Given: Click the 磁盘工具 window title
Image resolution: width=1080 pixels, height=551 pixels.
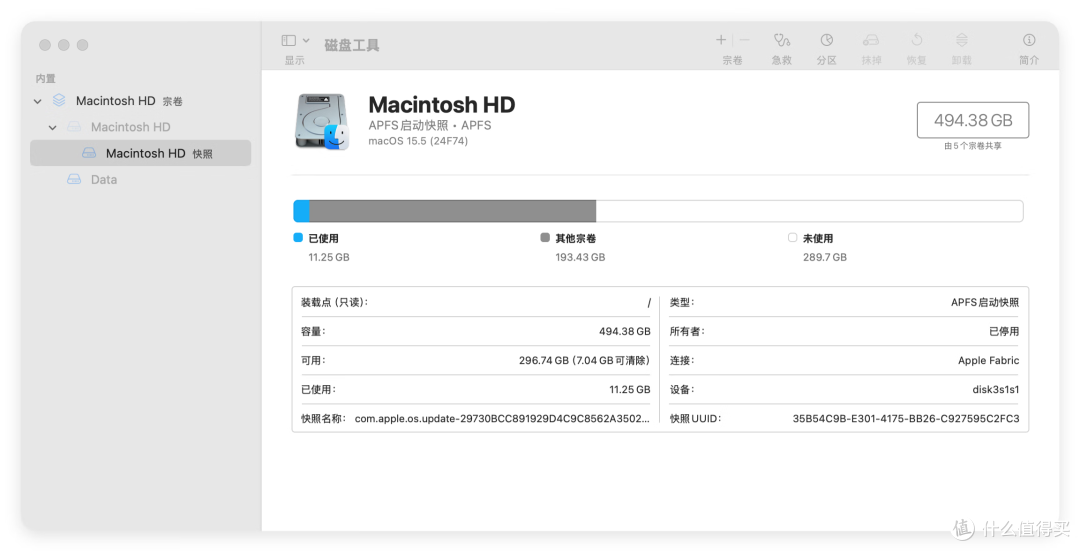Looking at the screenshot, I should click(x=352, y=45).
